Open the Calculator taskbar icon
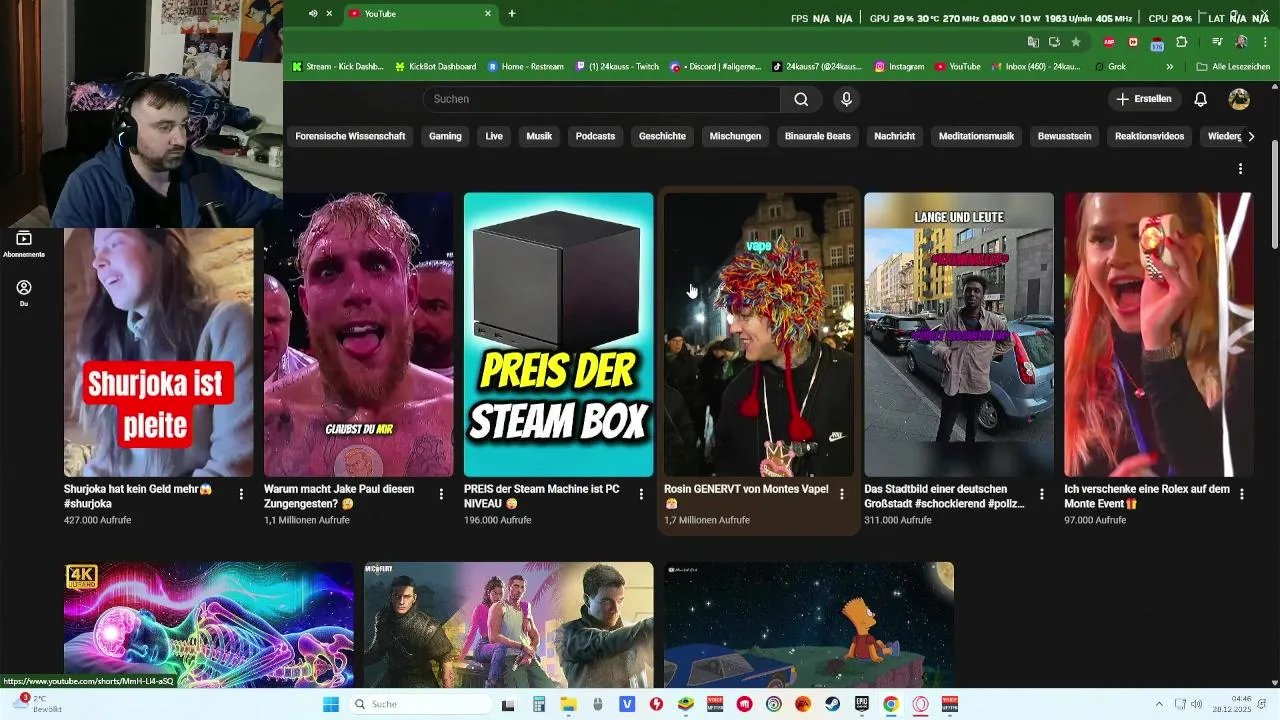 pos(538,704)
